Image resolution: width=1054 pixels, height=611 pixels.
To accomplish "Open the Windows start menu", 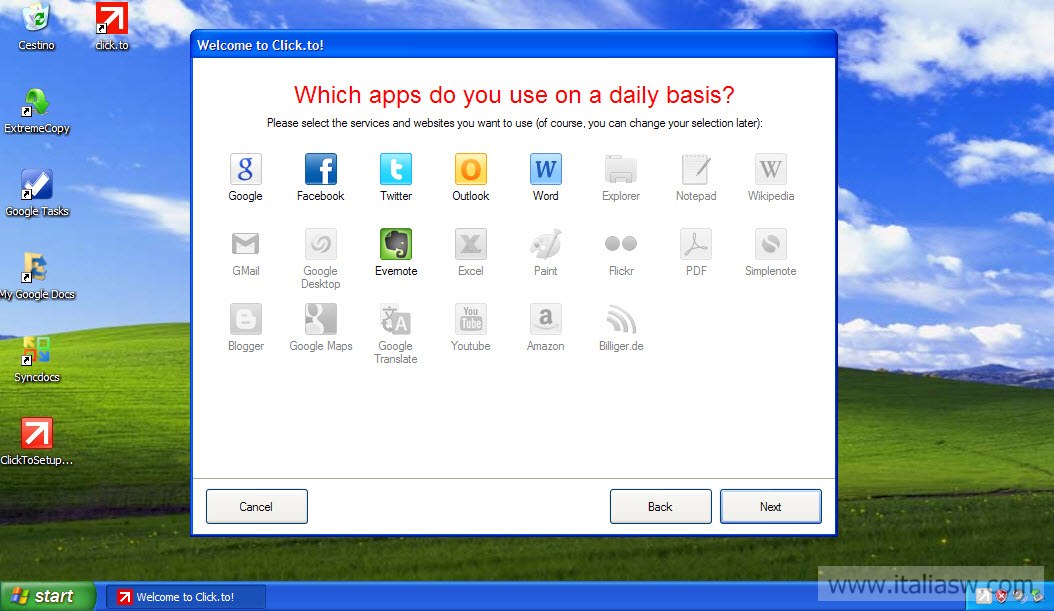I will [47, 596].
